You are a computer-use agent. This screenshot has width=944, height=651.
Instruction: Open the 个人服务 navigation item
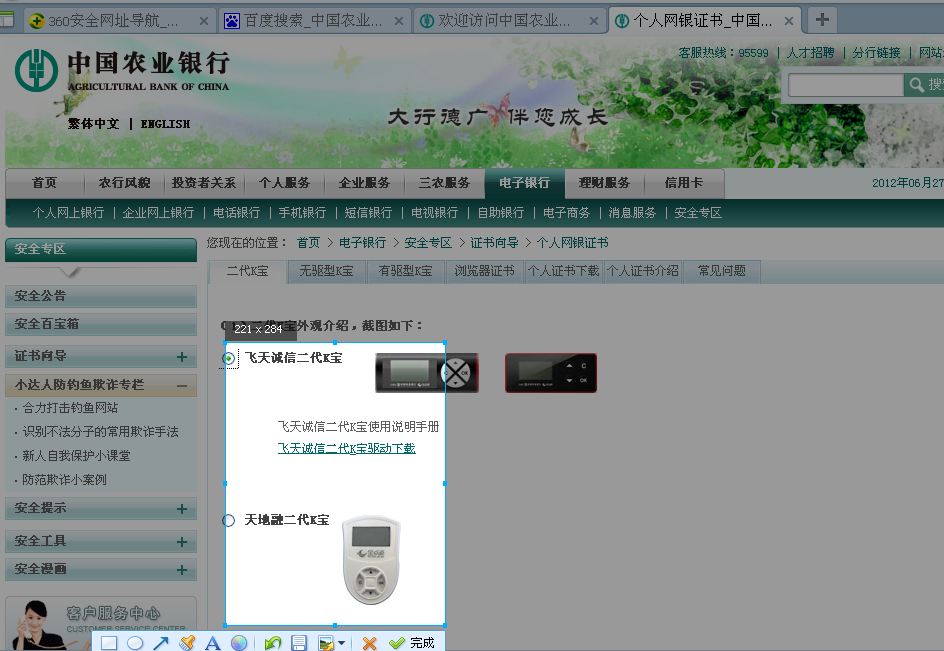pos(284,183)
